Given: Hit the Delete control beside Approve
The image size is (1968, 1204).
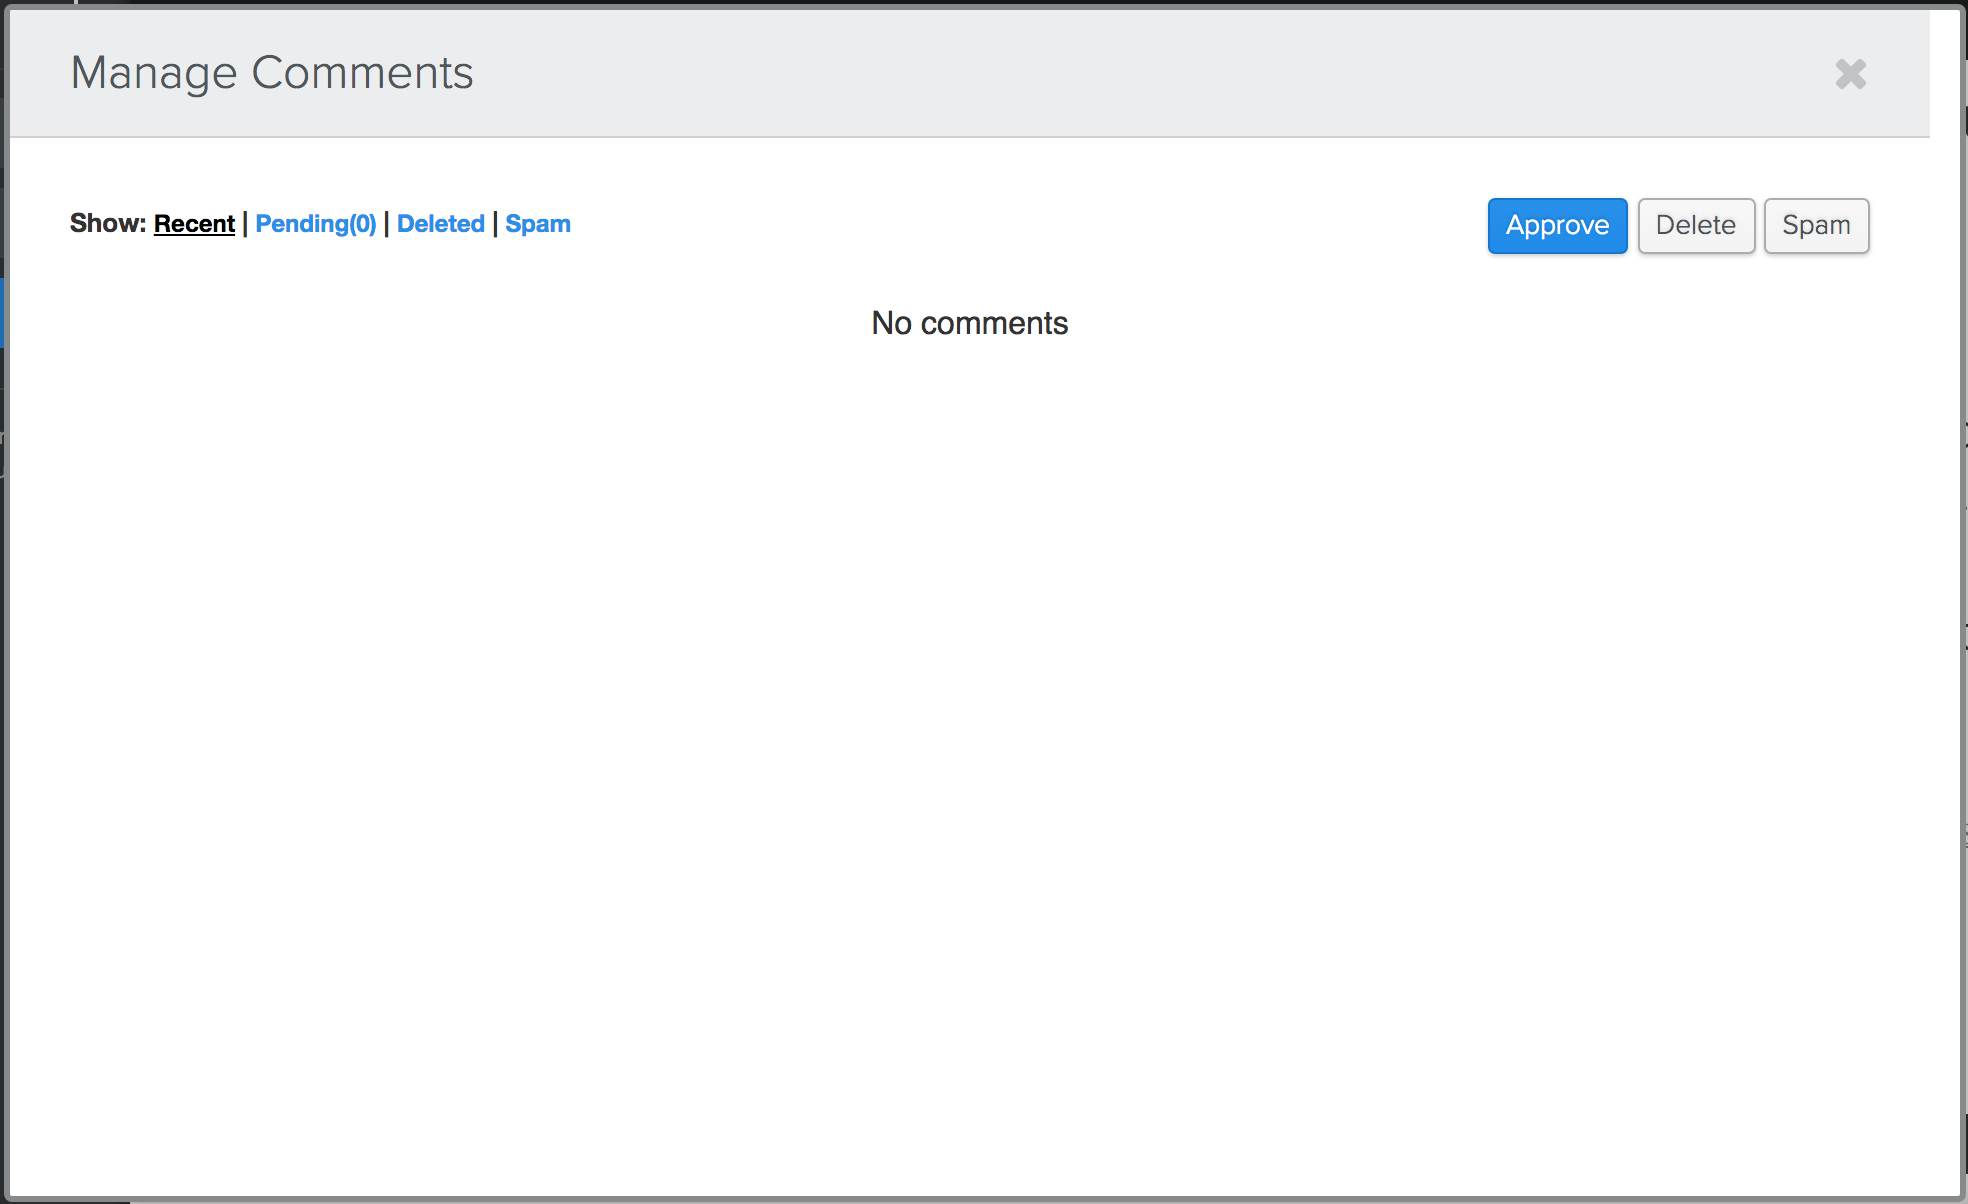Looking at the screenshot, I should (x=1695, y=226).
